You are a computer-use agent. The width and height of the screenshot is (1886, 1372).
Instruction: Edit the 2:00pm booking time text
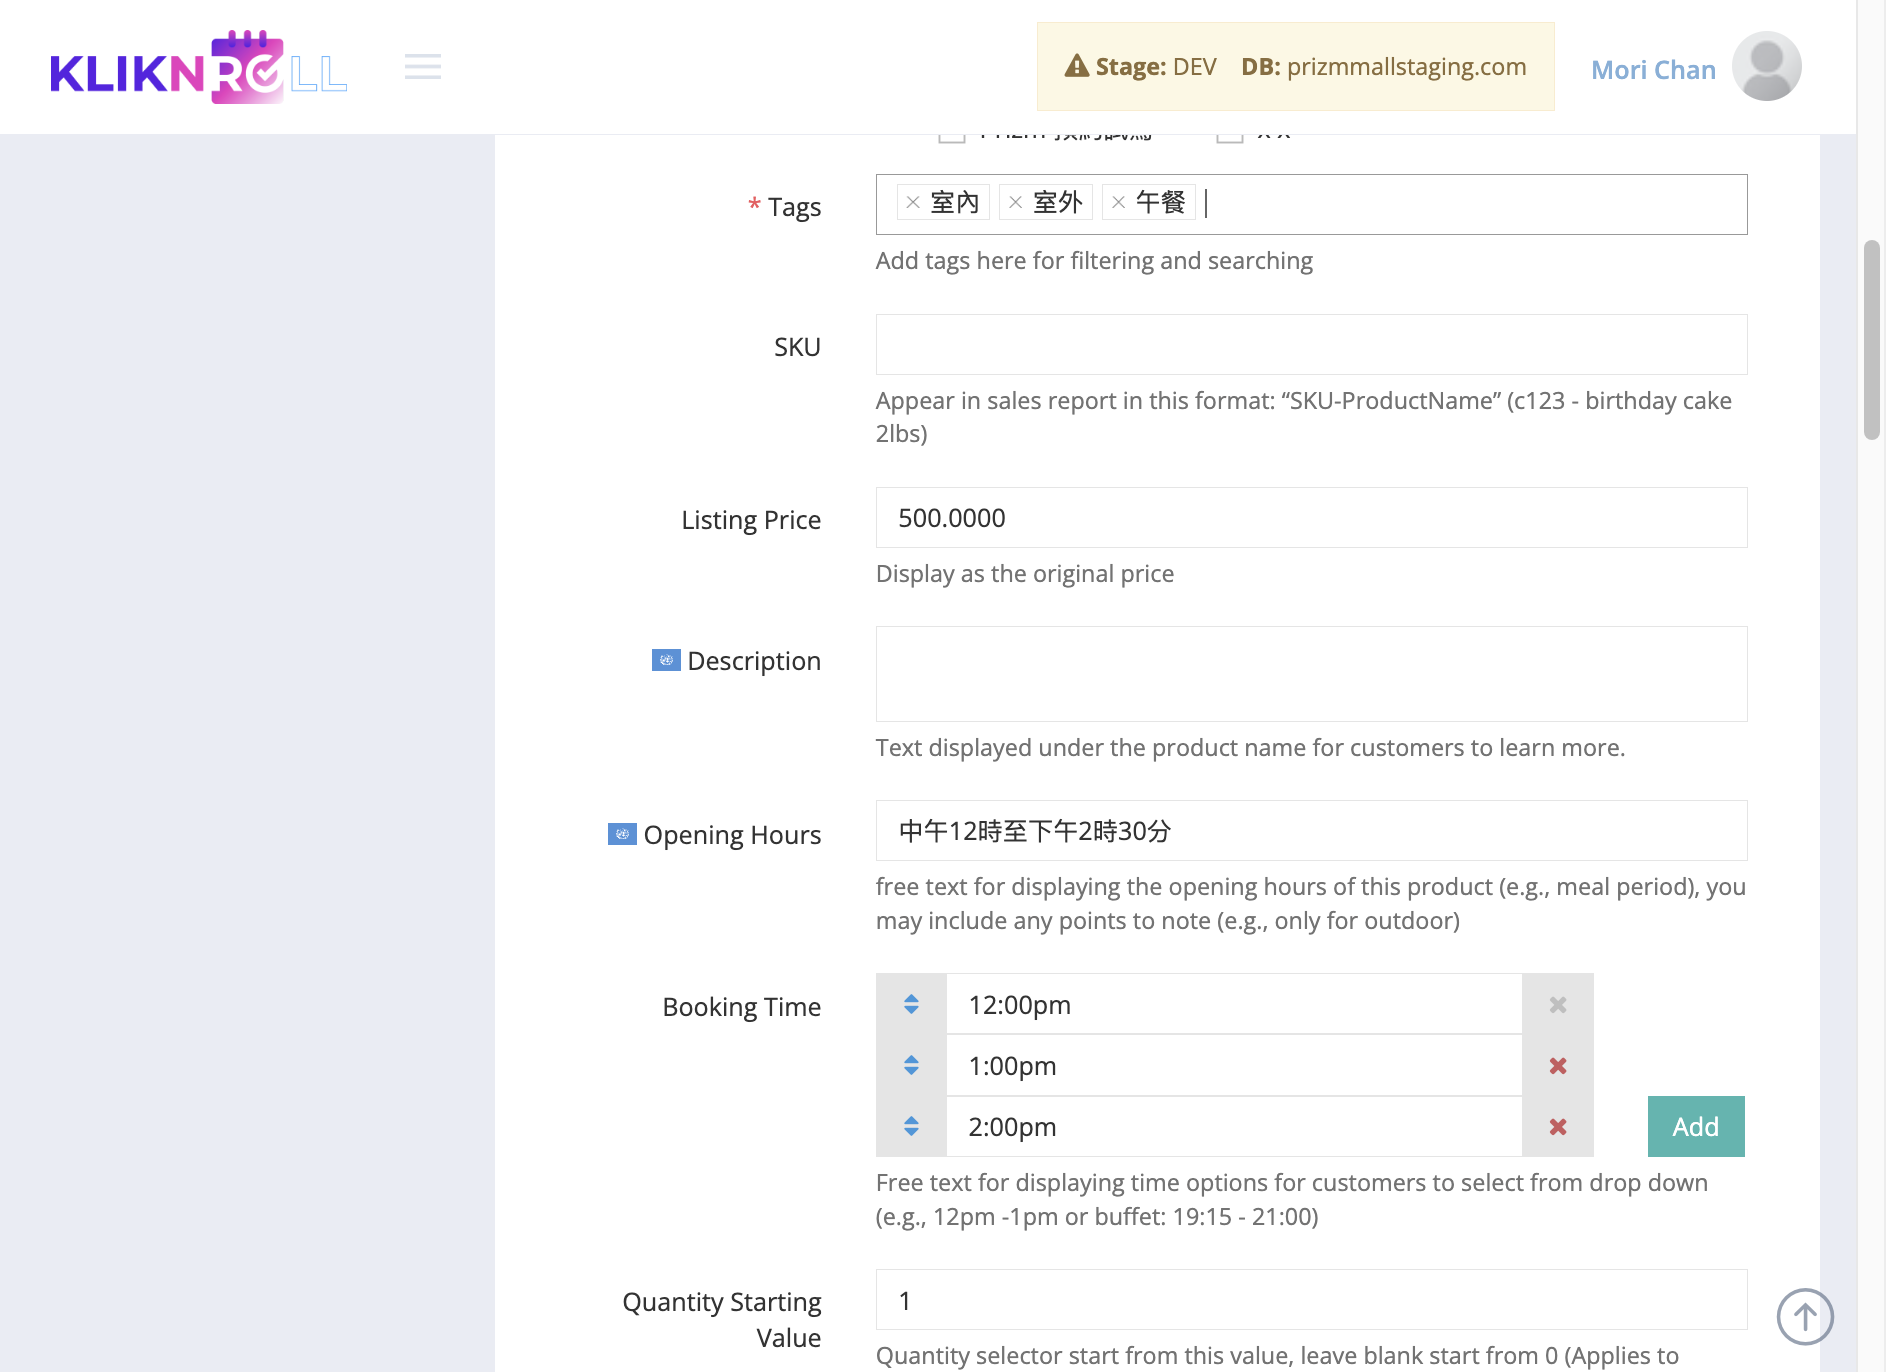pyautogui.click(x=1234, y=1127)
